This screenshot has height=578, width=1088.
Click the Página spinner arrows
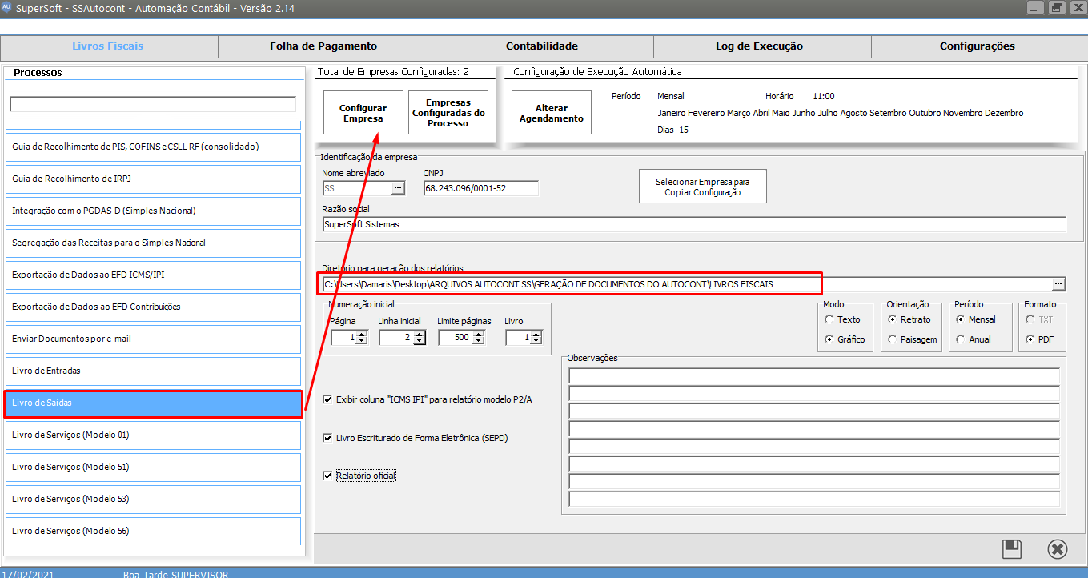point(364,338)
